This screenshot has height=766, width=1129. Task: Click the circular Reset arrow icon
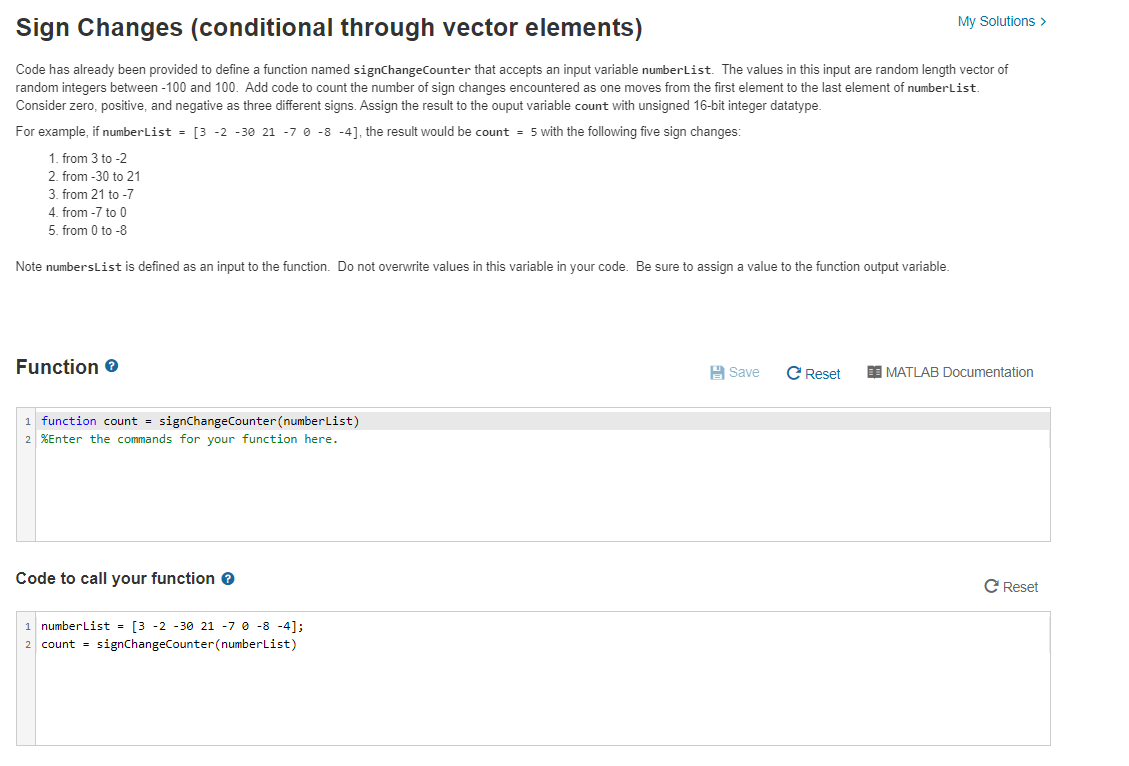791,372
